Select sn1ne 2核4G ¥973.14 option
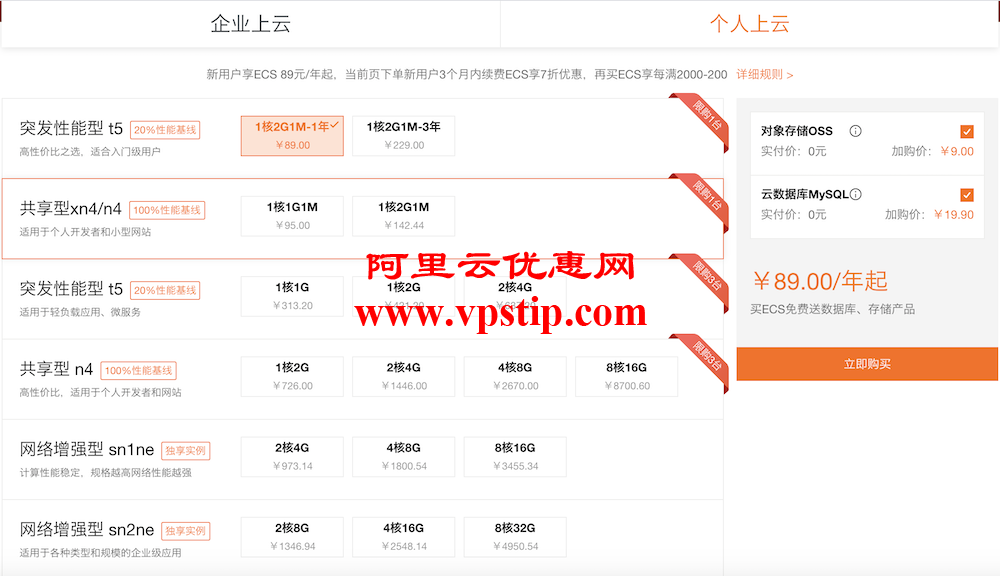Viewport: 1000px width, 576px height. pyautogui.click(x=292, y=457)
